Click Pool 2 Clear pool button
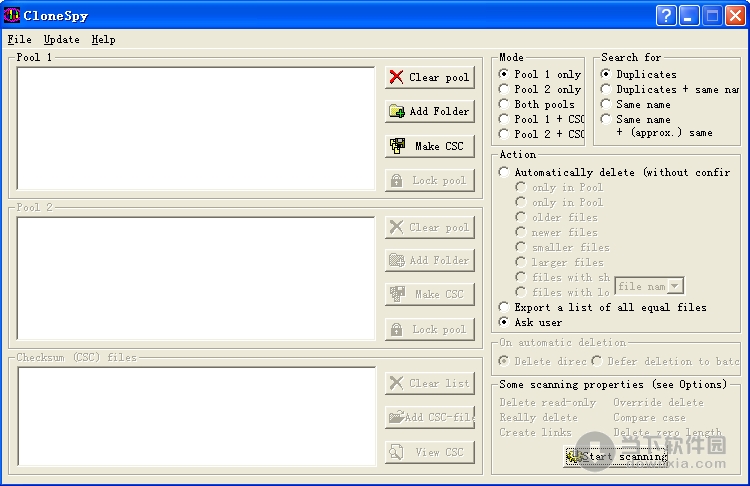This screenshot has height=486, width=750. pyautogui.click(x=430, y=227)
